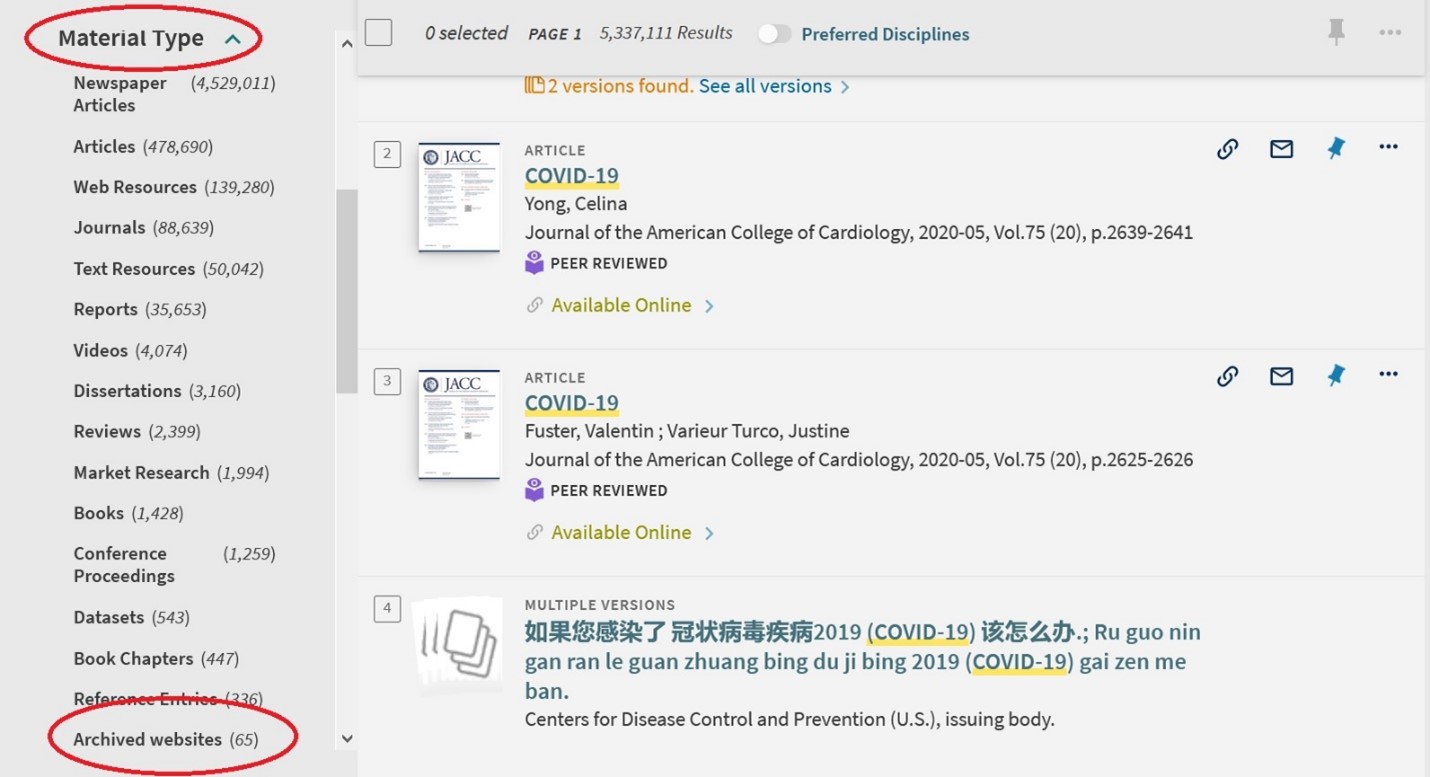This screenshot has height=777, width=1430.
Task: Pin the COVID-19 article by Yong, Celina
Action: (1336, 147)
